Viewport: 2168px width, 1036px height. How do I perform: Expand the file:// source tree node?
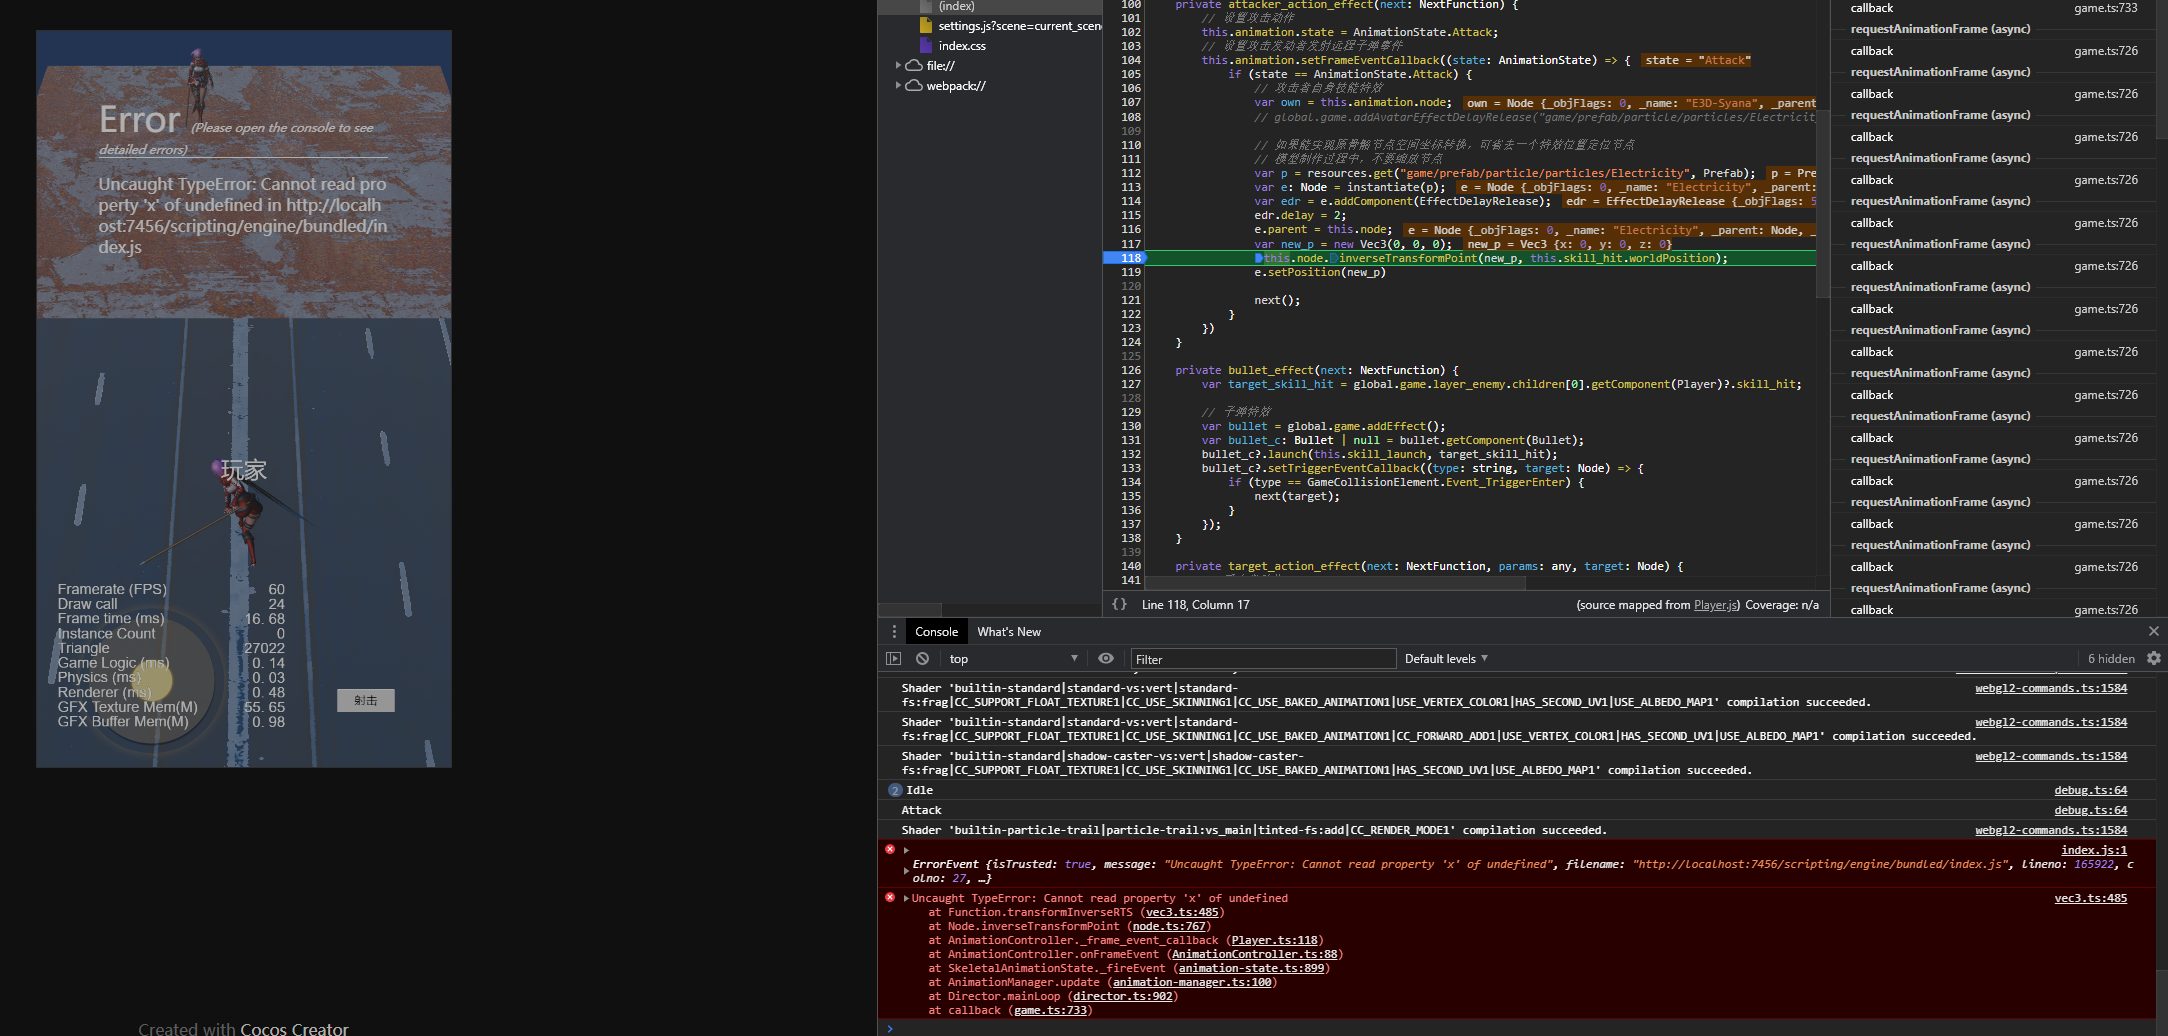point(898,66)
